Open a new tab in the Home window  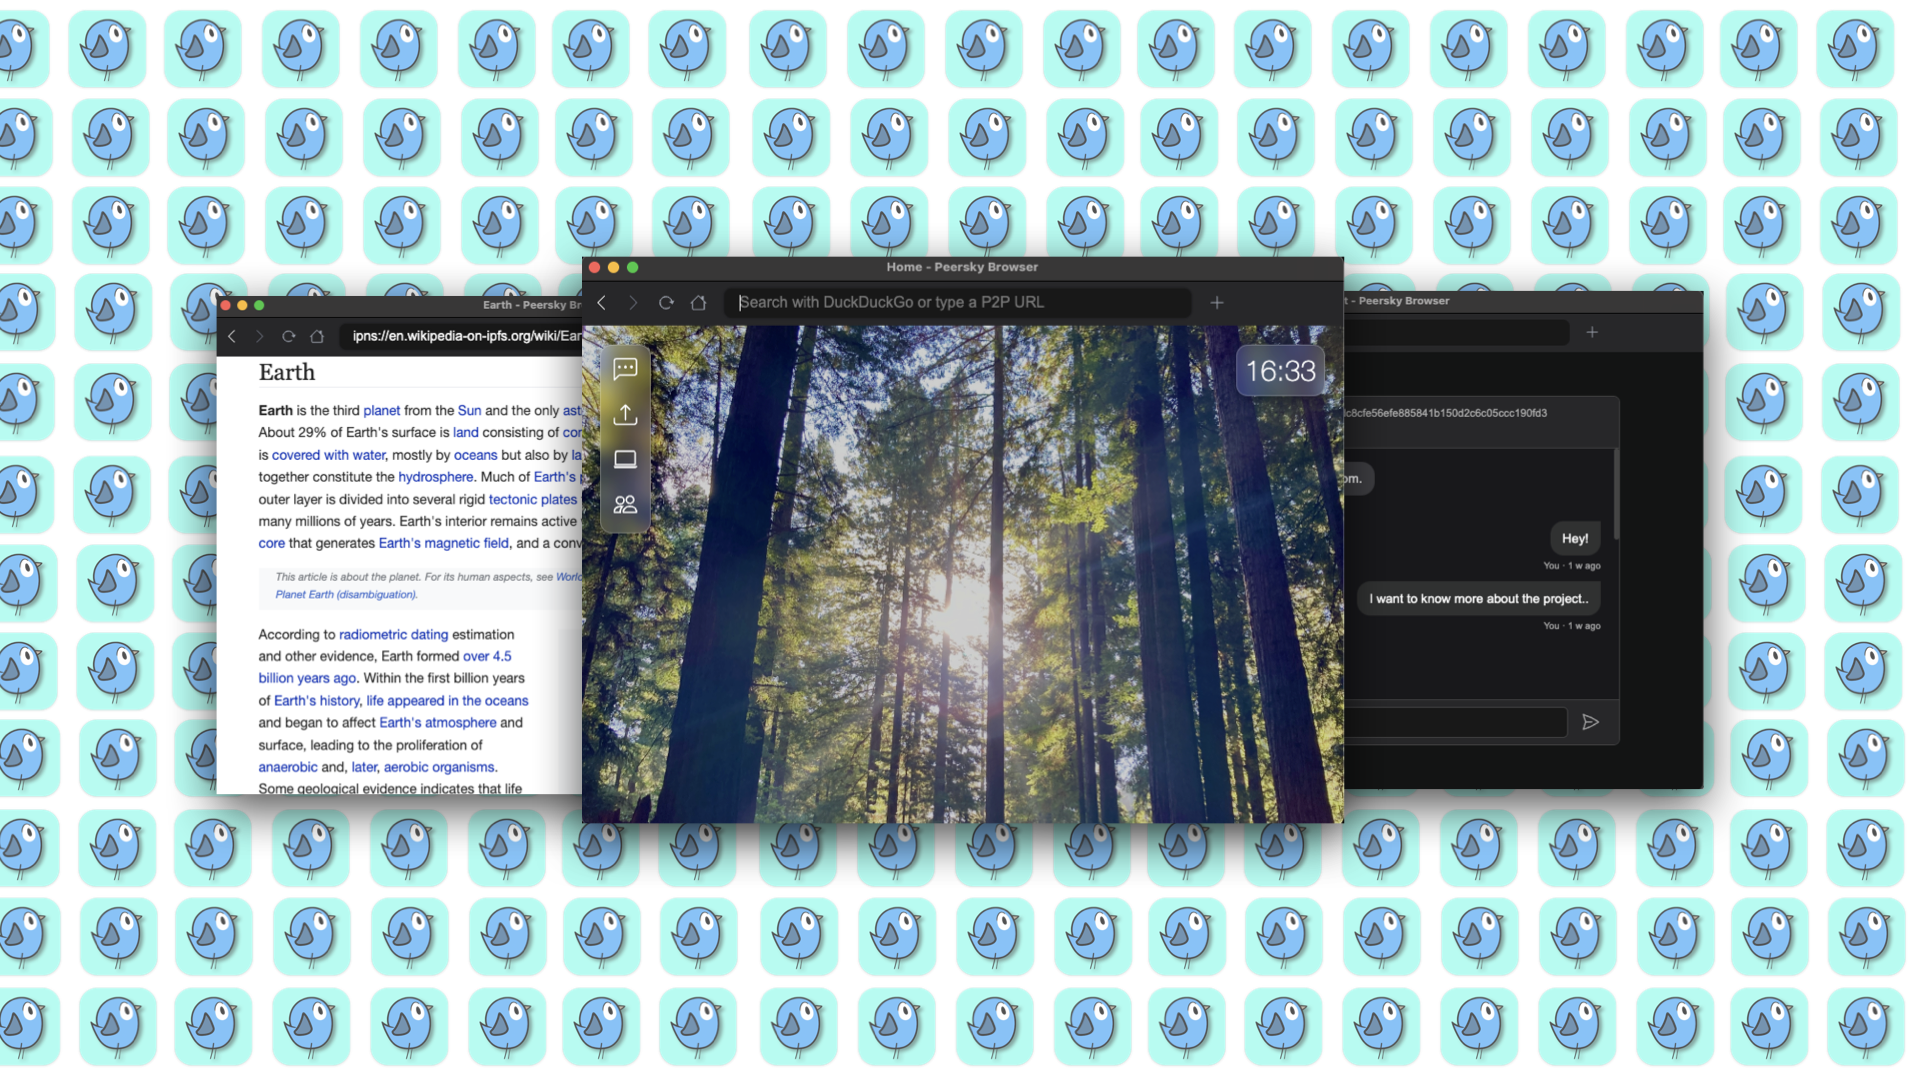(1216, 302)
